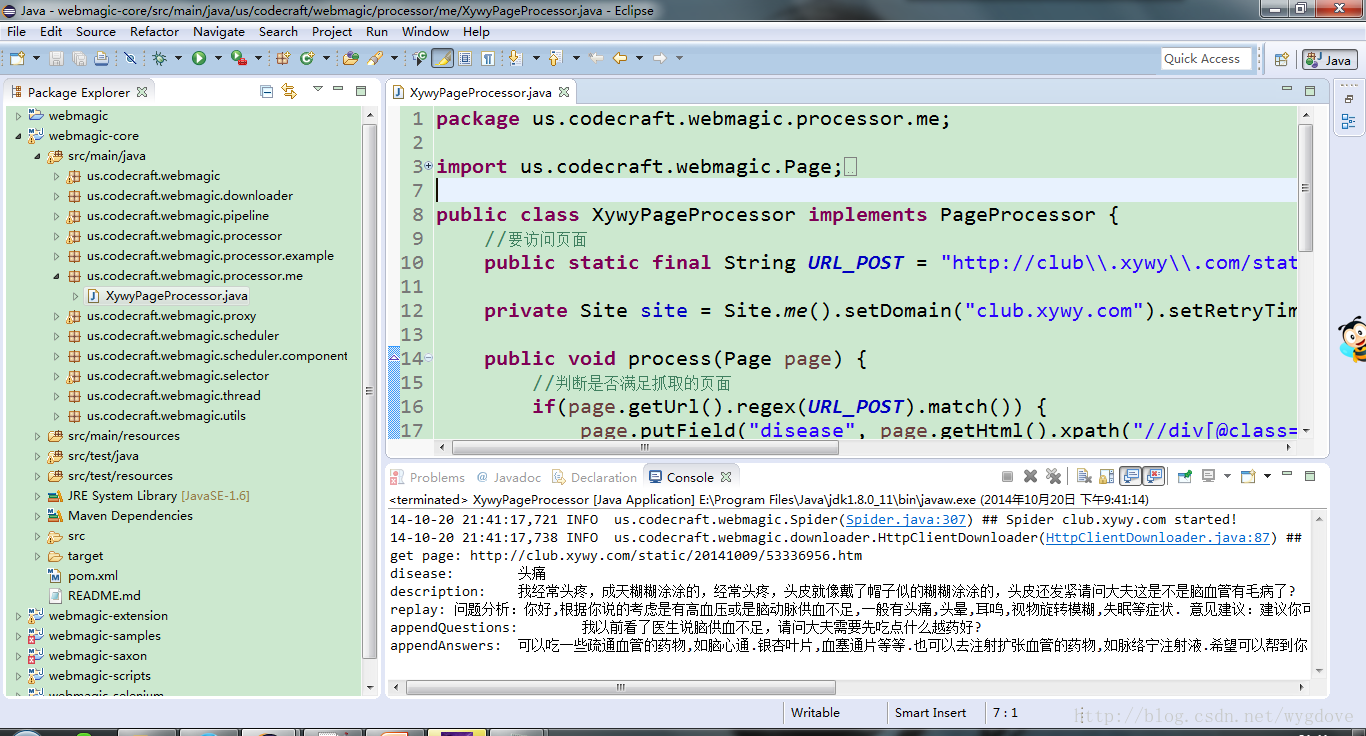This screenshot has width=1366, height=736.
Task: Click the Java perspective button top right
Action: [1329, 59]
